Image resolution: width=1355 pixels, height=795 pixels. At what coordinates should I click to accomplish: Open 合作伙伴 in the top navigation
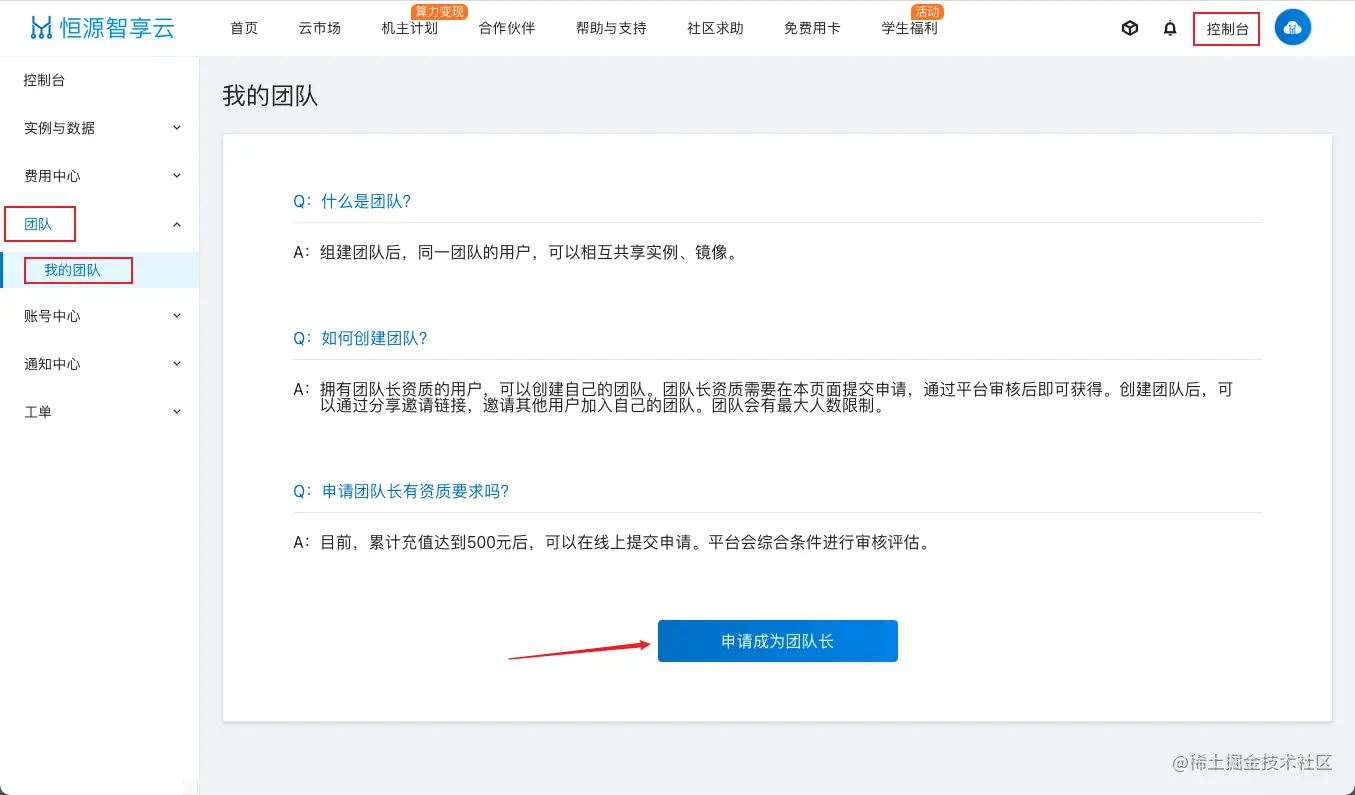507,28
